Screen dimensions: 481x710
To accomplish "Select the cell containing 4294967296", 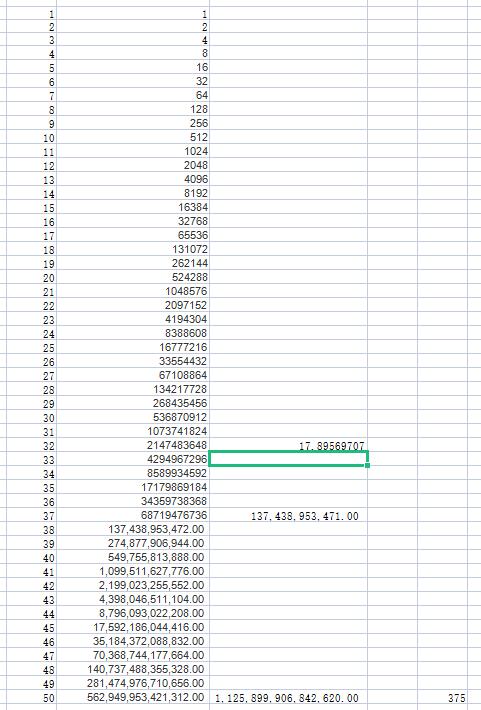I will click(133, 459).
